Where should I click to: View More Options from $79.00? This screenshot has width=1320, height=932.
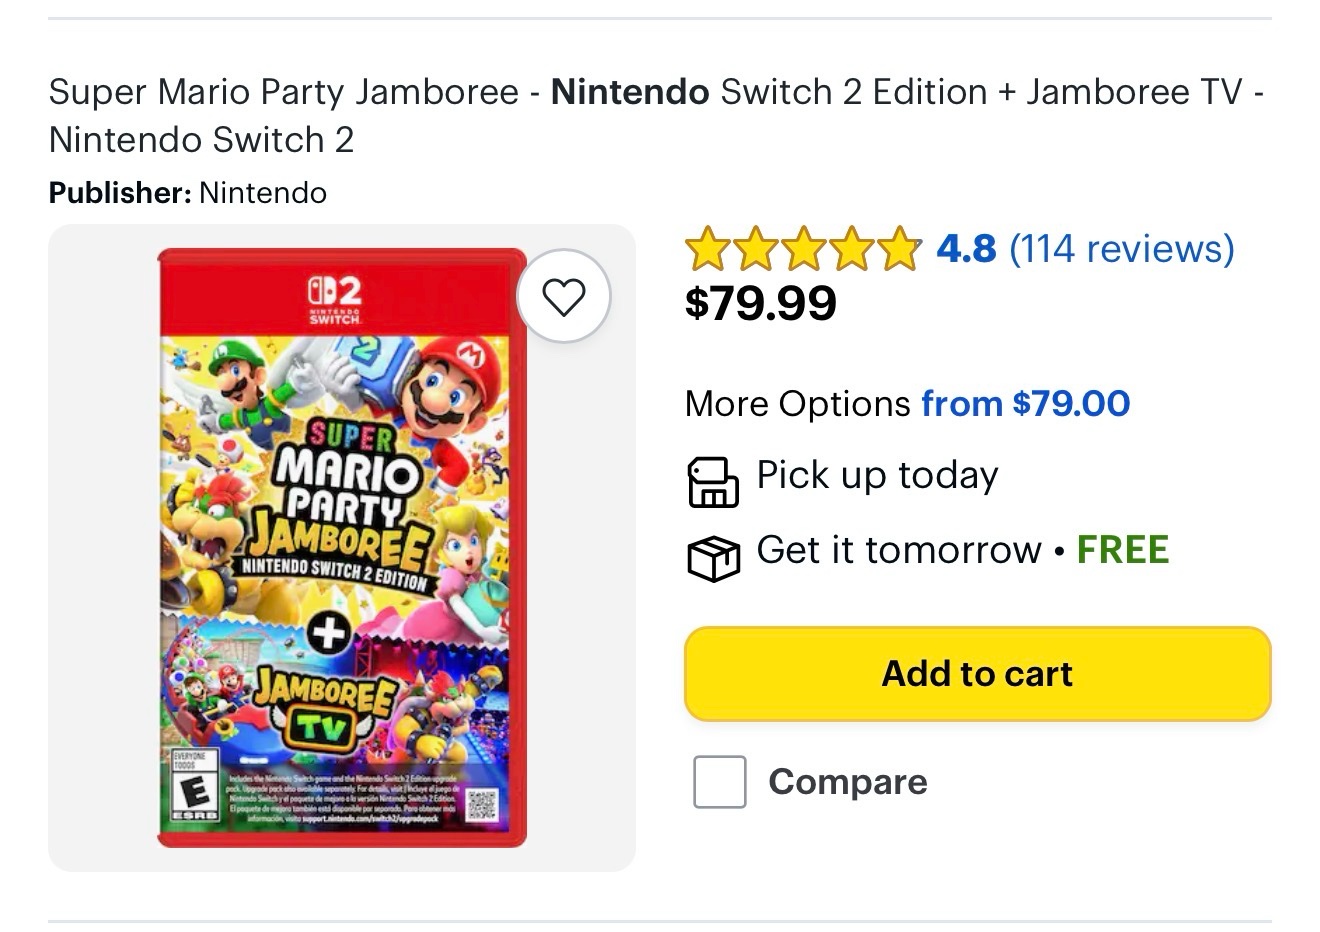tap(1025, 404)
